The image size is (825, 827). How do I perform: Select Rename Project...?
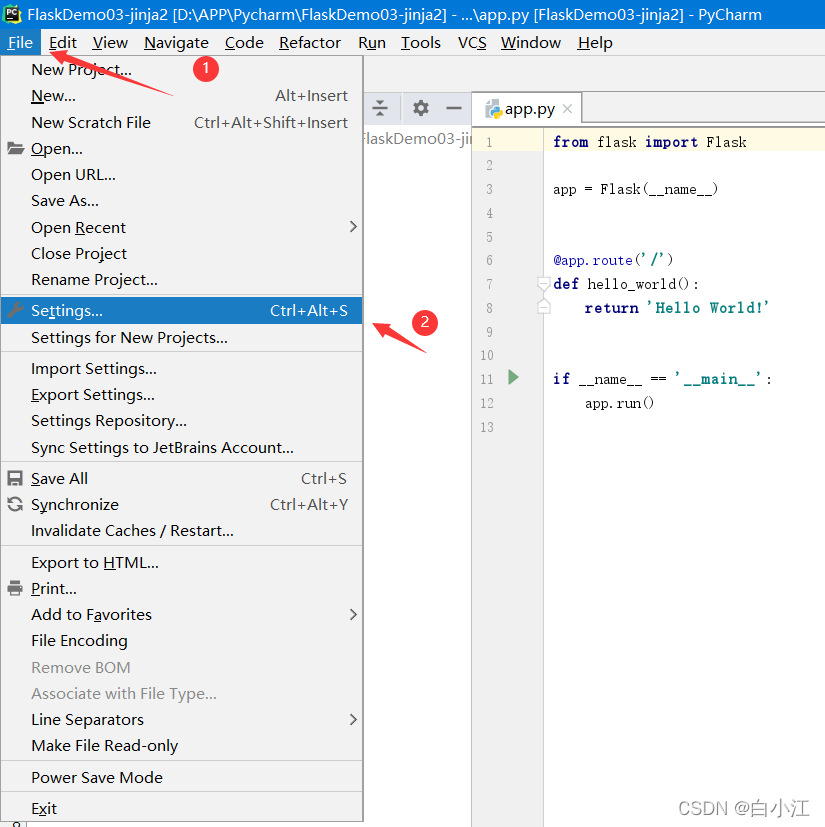tap(181, 280)
